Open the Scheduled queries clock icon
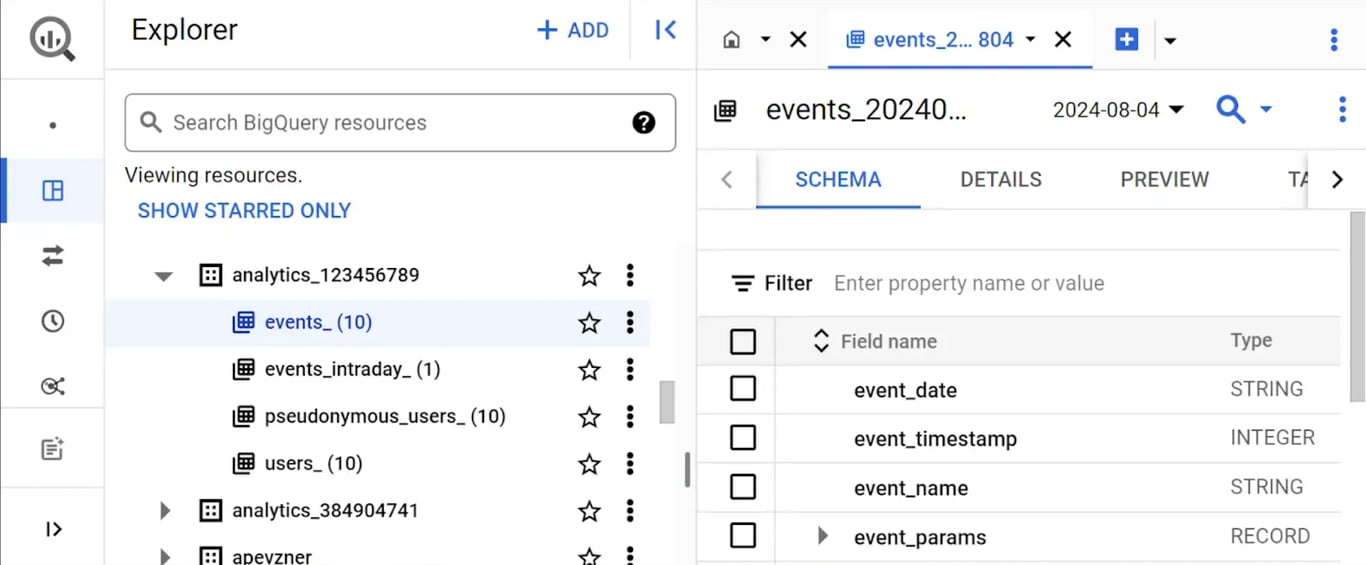Viewport: 1366px width, 565px height. (x=53, y=321)
